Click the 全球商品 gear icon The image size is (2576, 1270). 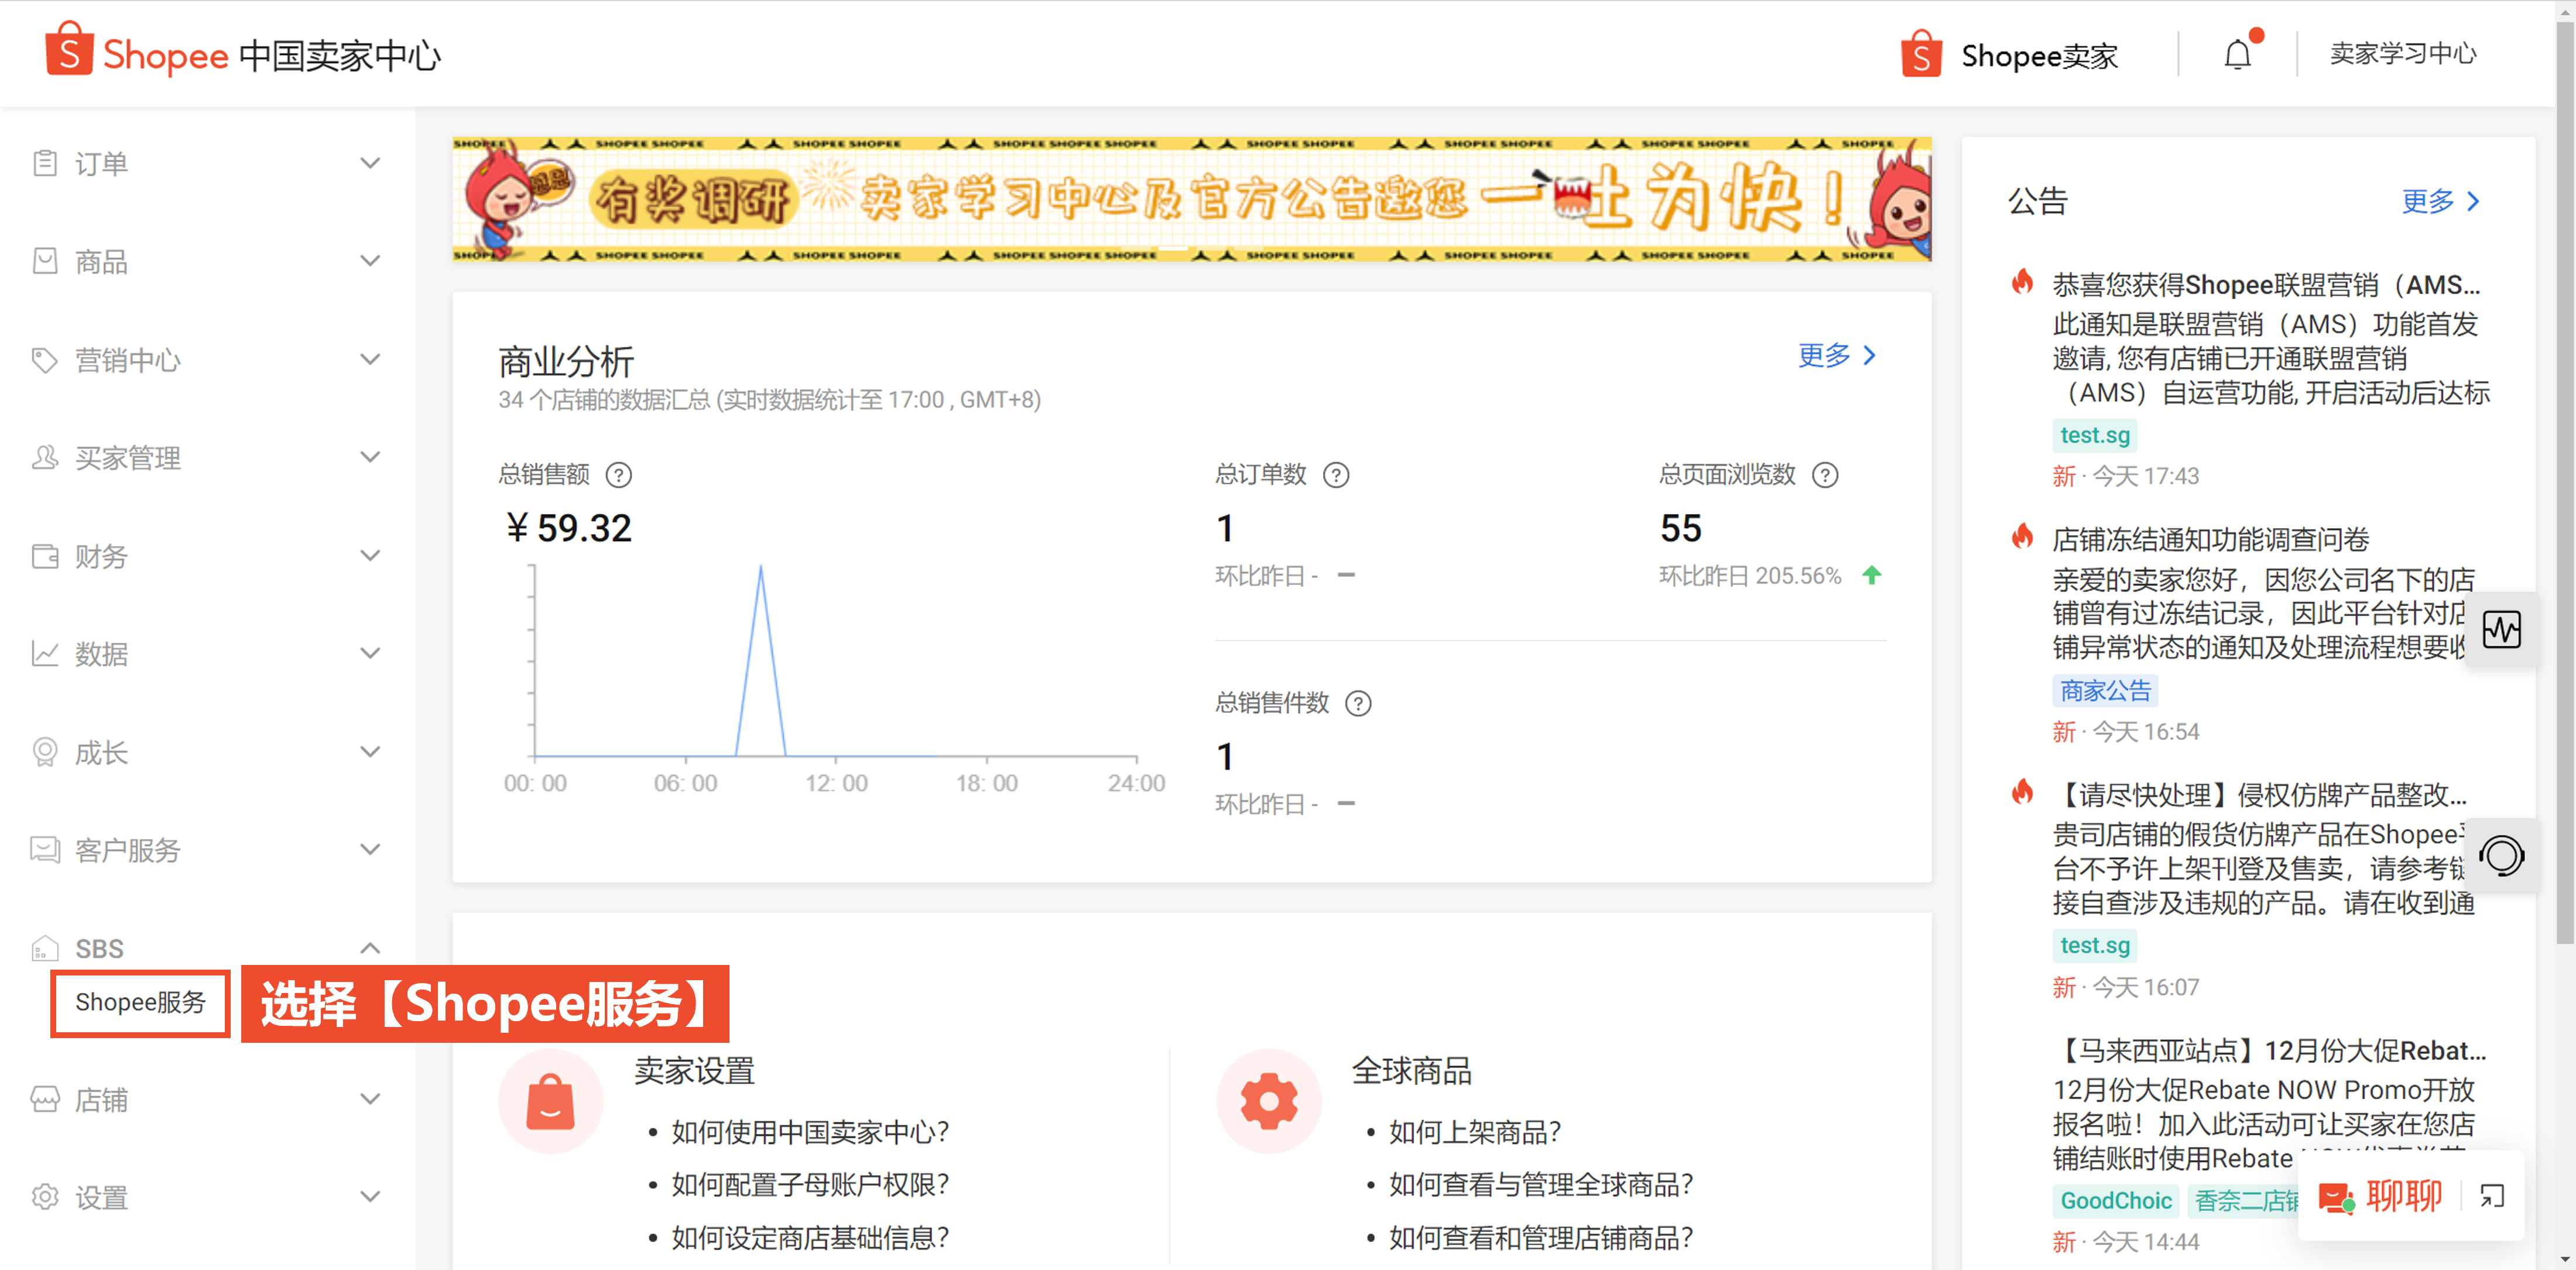pyautogui.click(x=1268, y=1100)
